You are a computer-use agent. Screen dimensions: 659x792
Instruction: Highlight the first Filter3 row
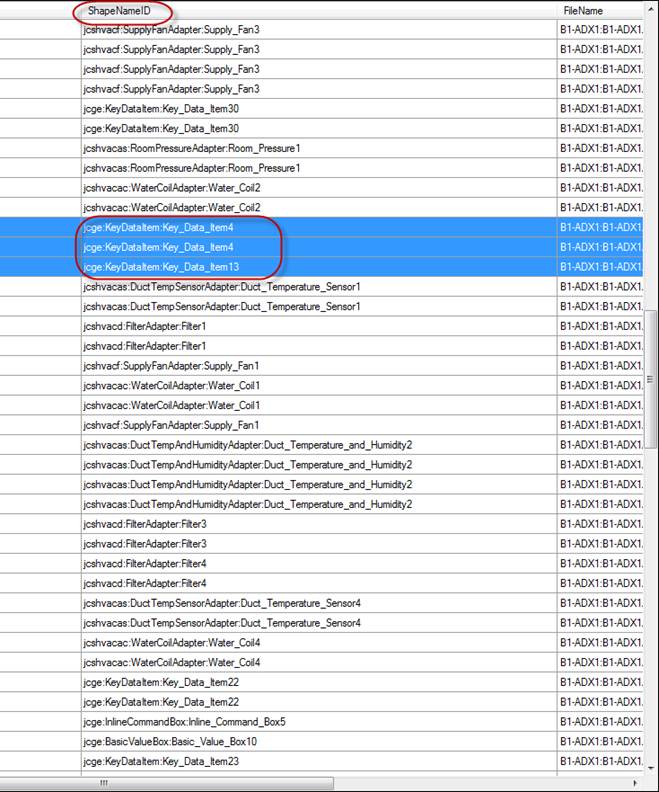[x=145, y=524]
